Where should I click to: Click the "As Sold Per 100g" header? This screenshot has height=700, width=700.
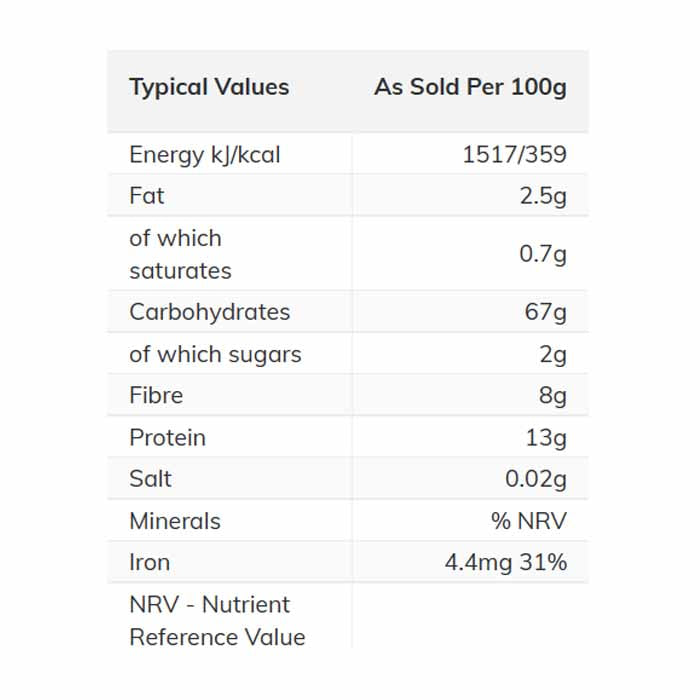470,87
